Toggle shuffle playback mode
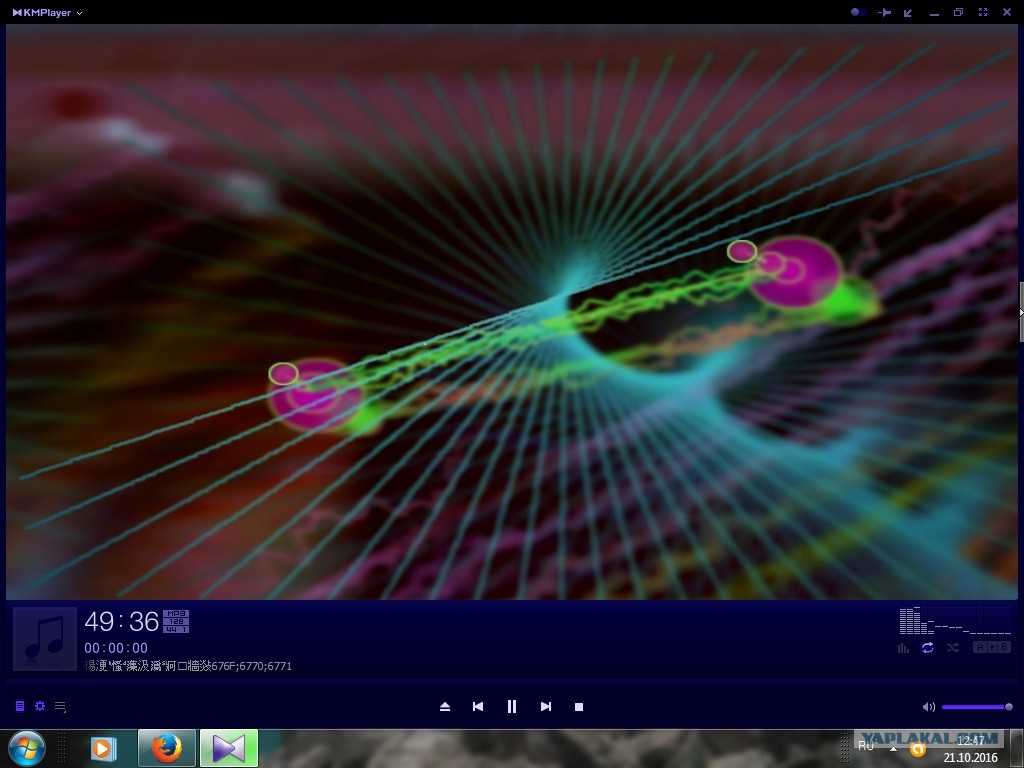The height and width of the screenshot is (768, 1024). [953, 648]
